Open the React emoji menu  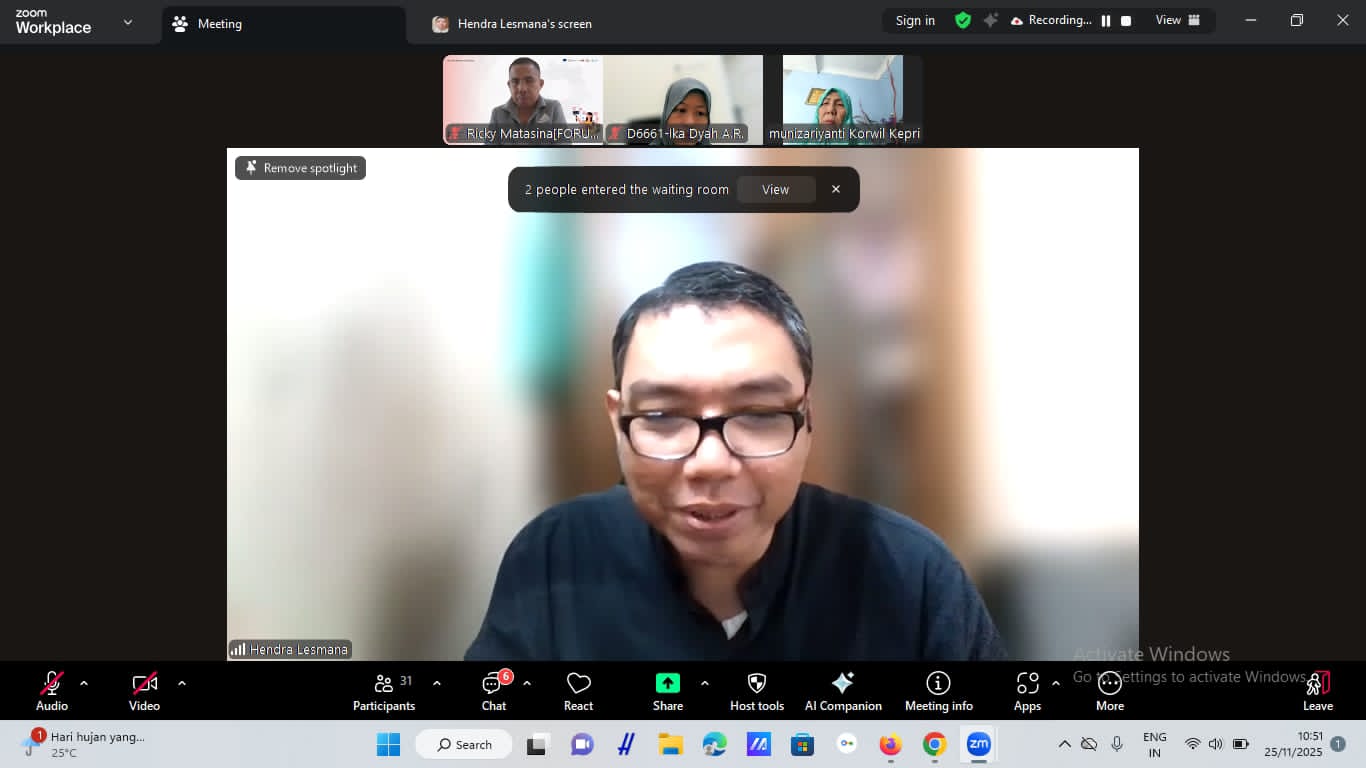tap(578, 691)
